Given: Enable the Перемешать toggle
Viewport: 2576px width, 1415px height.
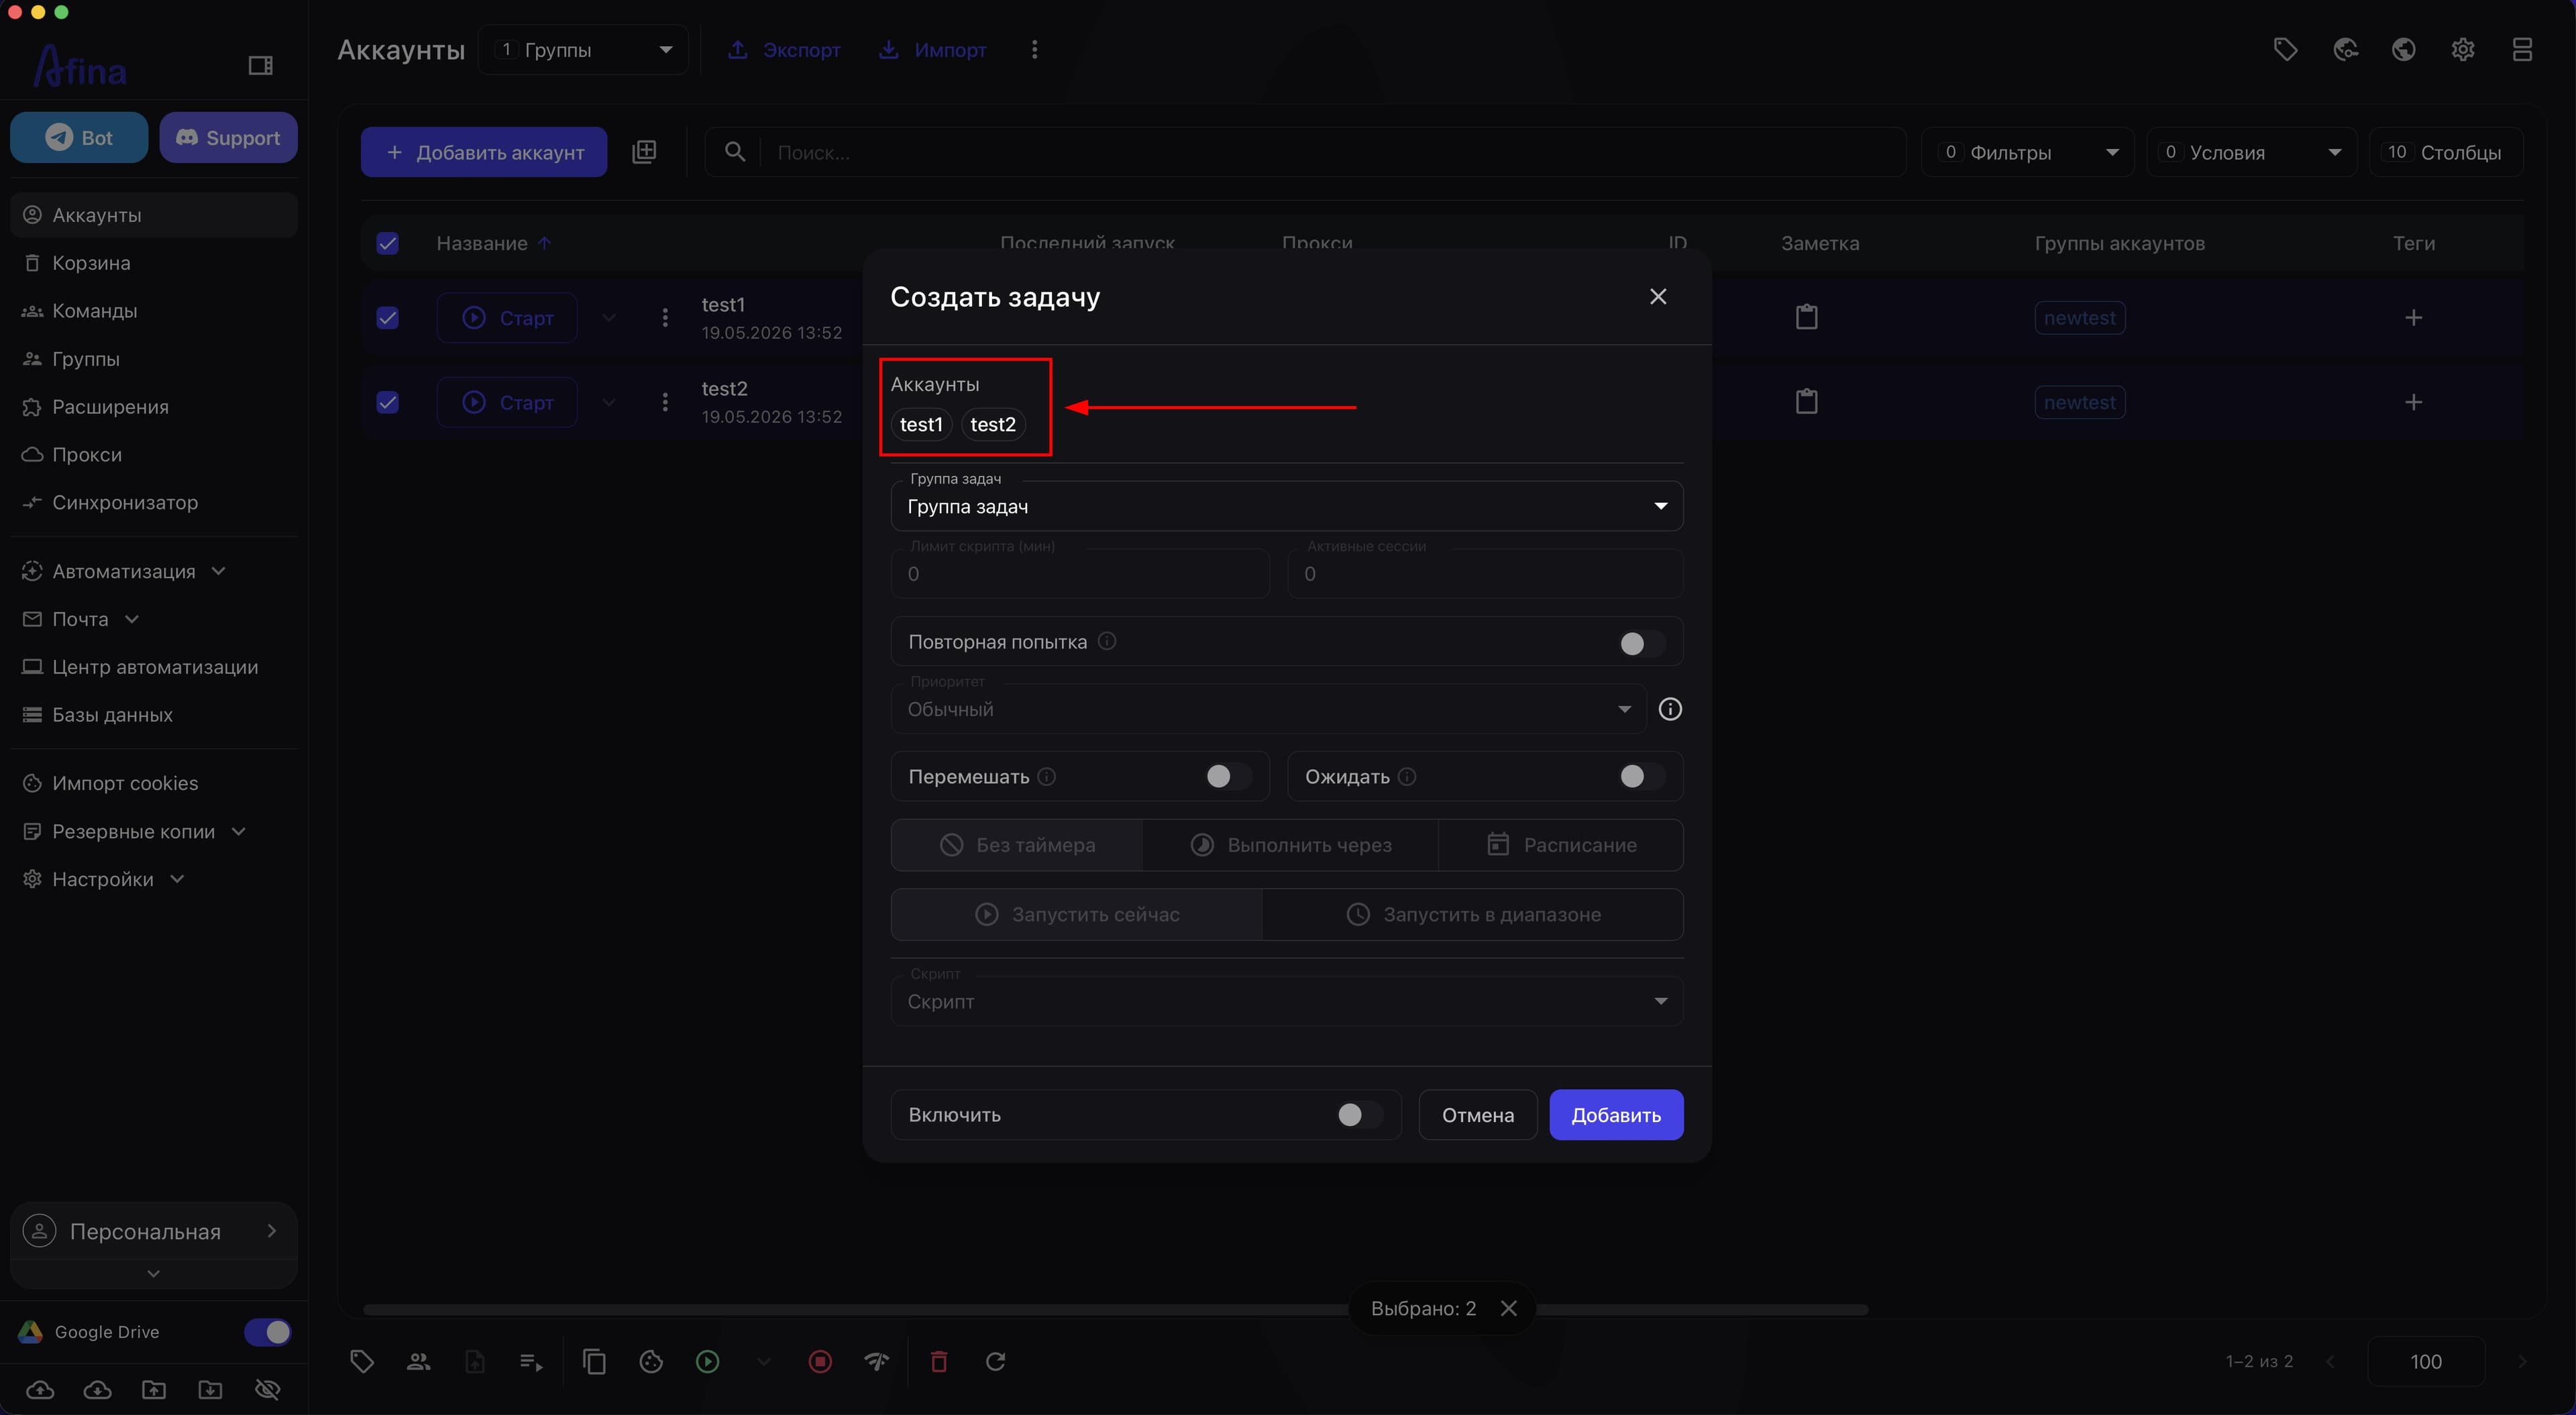Looking at the screenshot, I should [1228, 777].
